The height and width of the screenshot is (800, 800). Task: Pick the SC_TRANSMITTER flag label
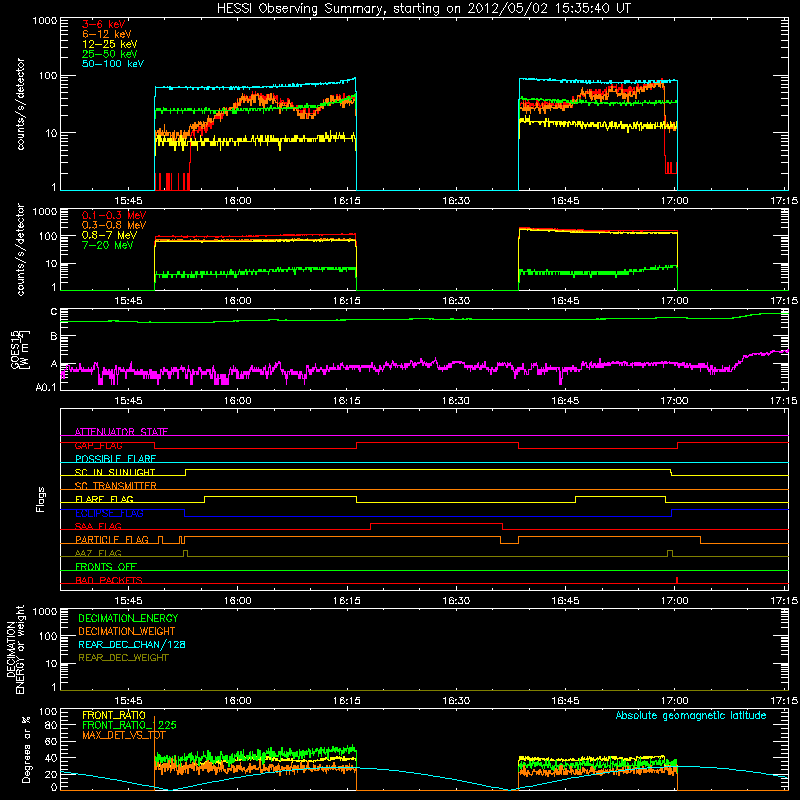click(116, 486)
